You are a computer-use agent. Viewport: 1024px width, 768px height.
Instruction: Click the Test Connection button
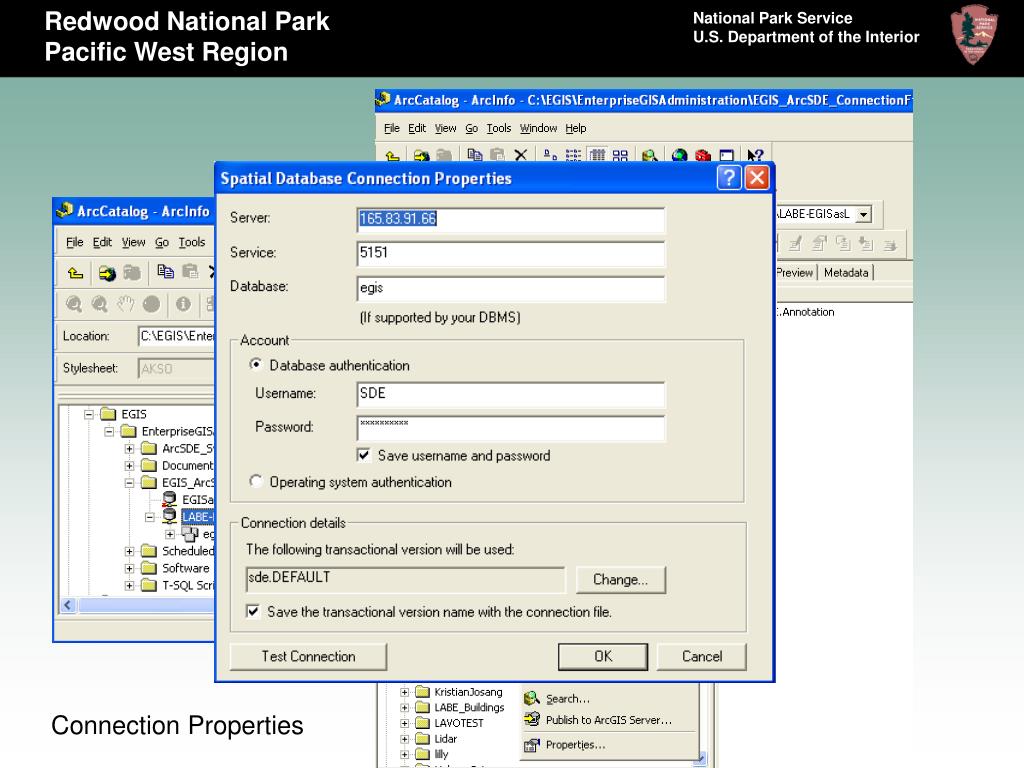point(308,656)
